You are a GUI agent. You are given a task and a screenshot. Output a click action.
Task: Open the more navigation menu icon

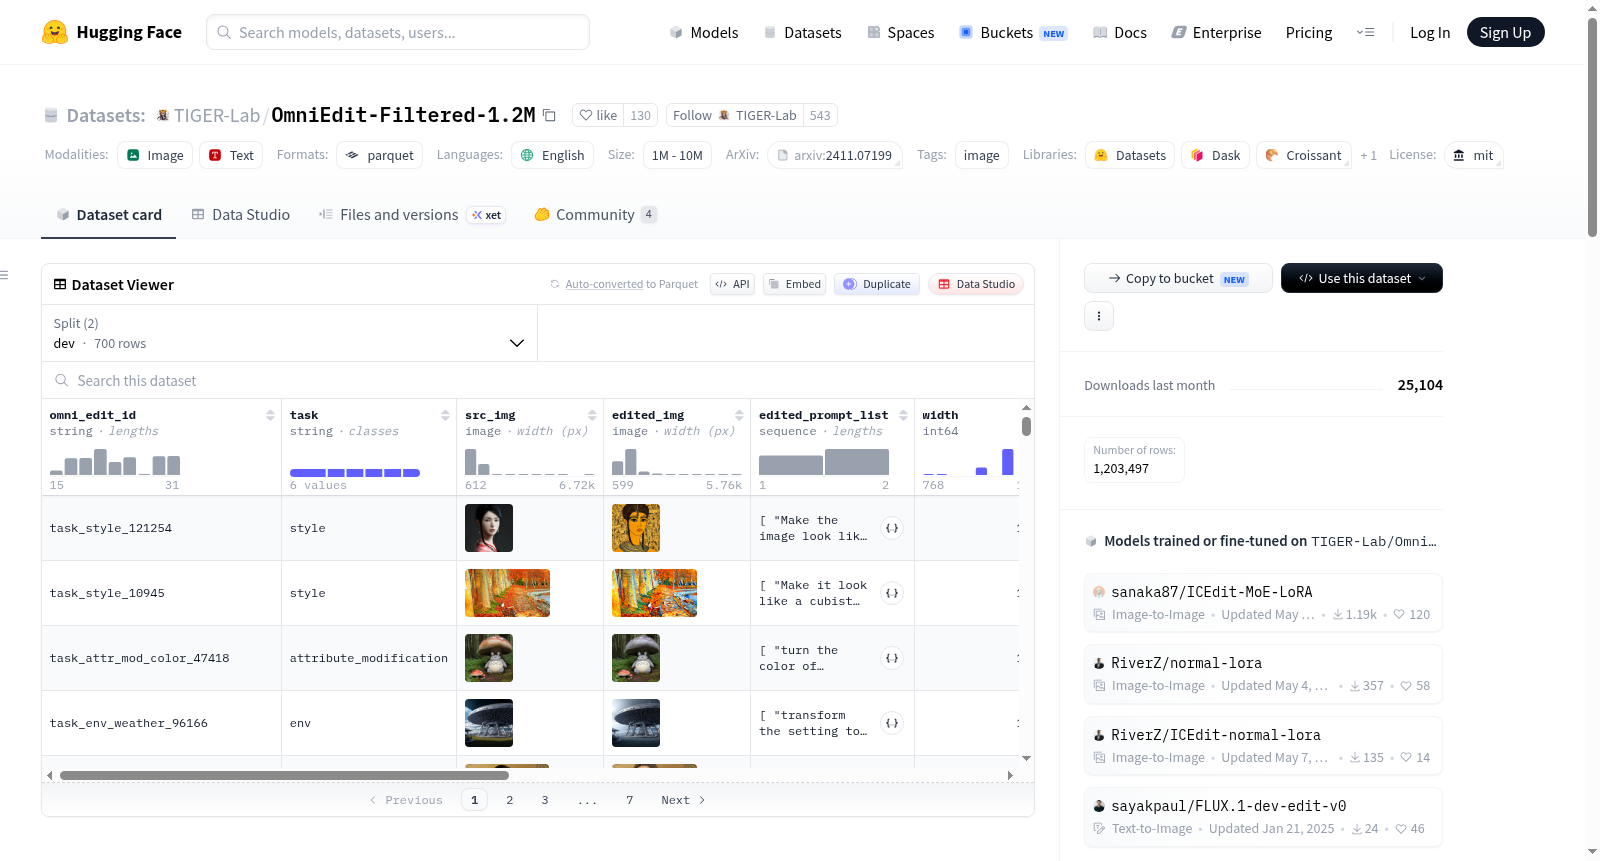pyautogui.click(x=1365, y=32)
